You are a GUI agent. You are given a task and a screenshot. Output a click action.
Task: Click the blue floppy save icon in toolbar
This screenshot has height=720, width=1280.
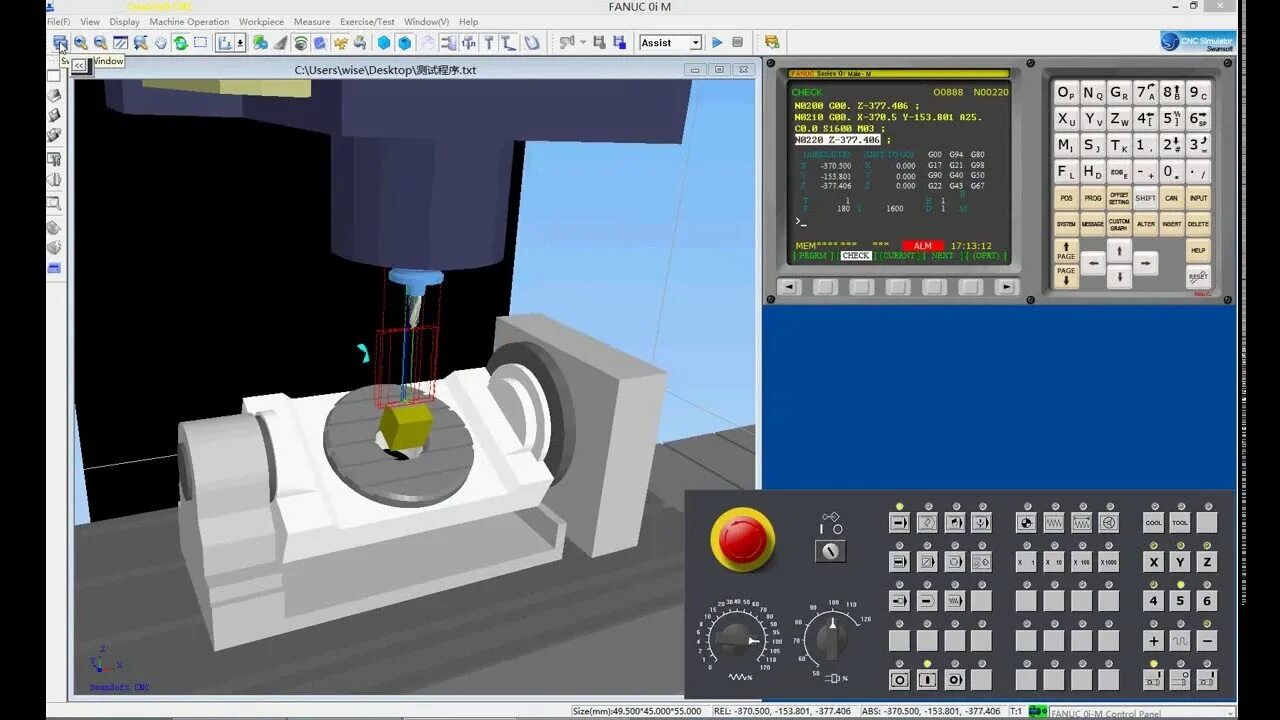(x=620, y=43)
